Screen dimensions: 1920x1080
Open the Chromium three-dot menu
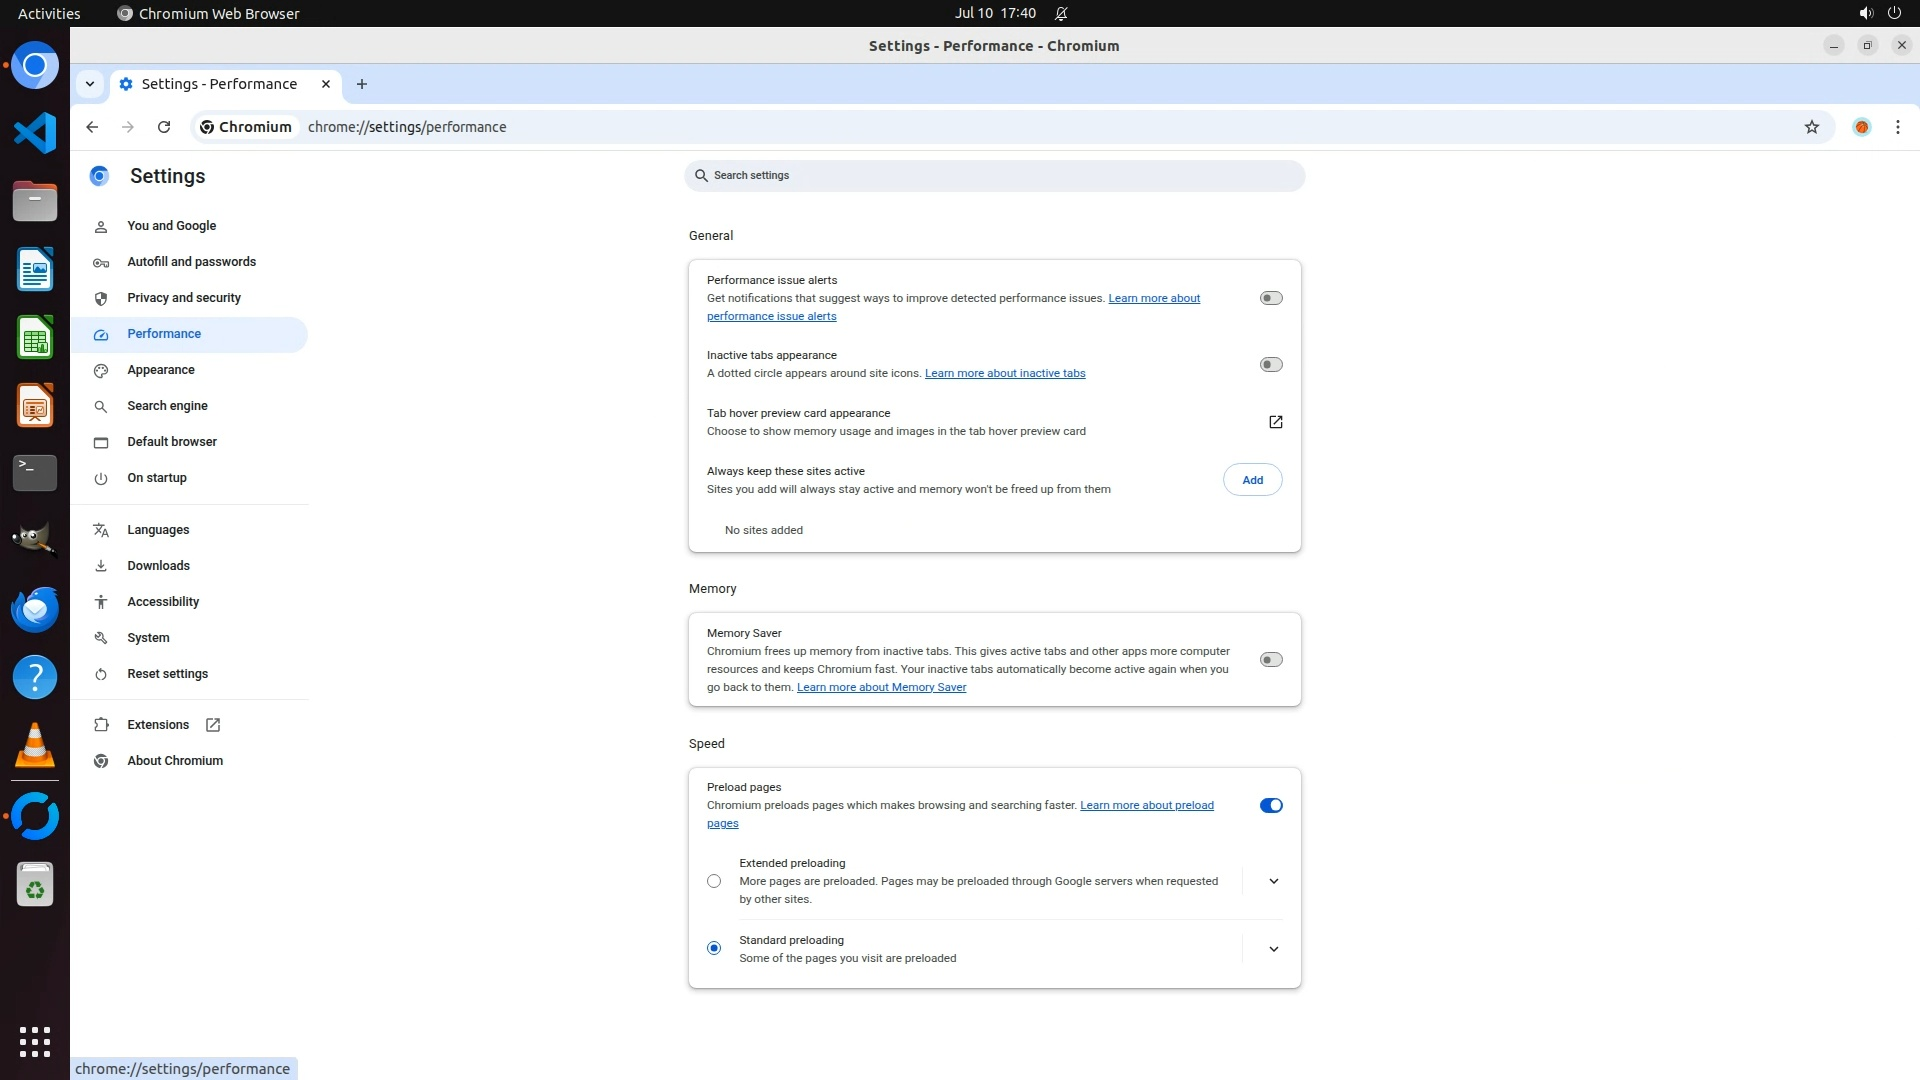pyautogui.click(x=1897, y=127)
